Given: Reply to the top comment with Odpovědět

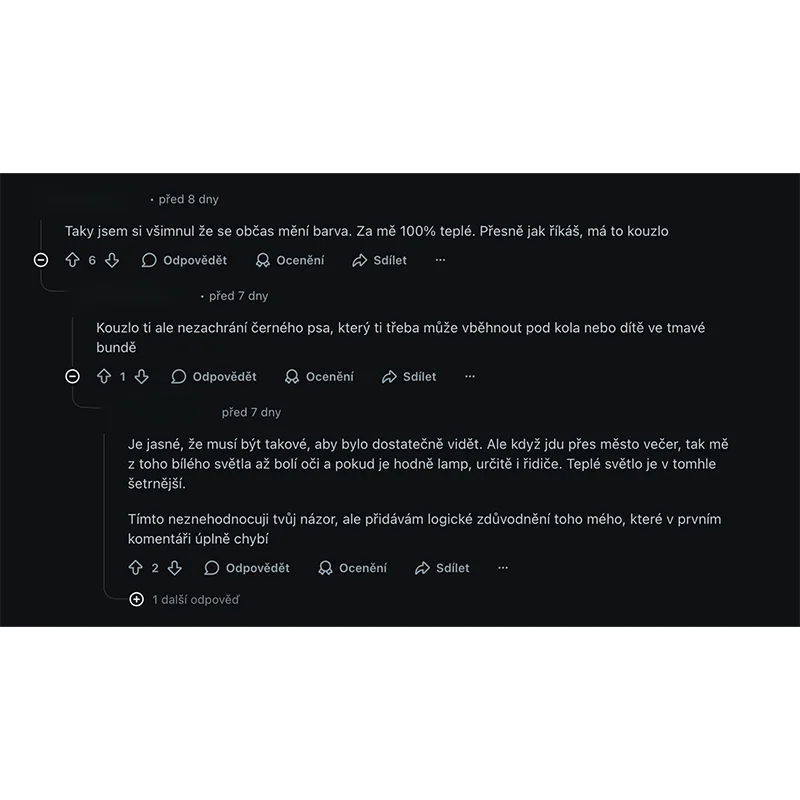Looking at the screenshot, I should pyautogui.click(x=185, y=260).
